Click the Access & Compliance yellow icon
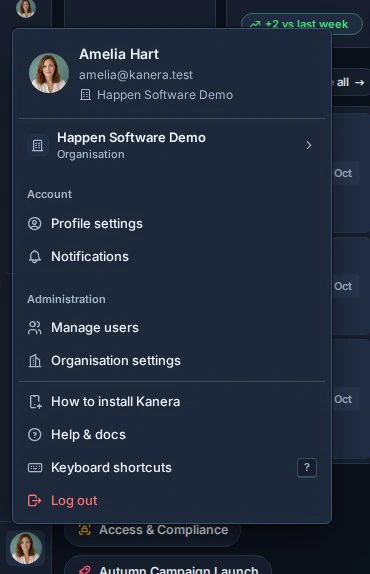The width and height of the screenshot is (370, 574). [x=85, y=530]
